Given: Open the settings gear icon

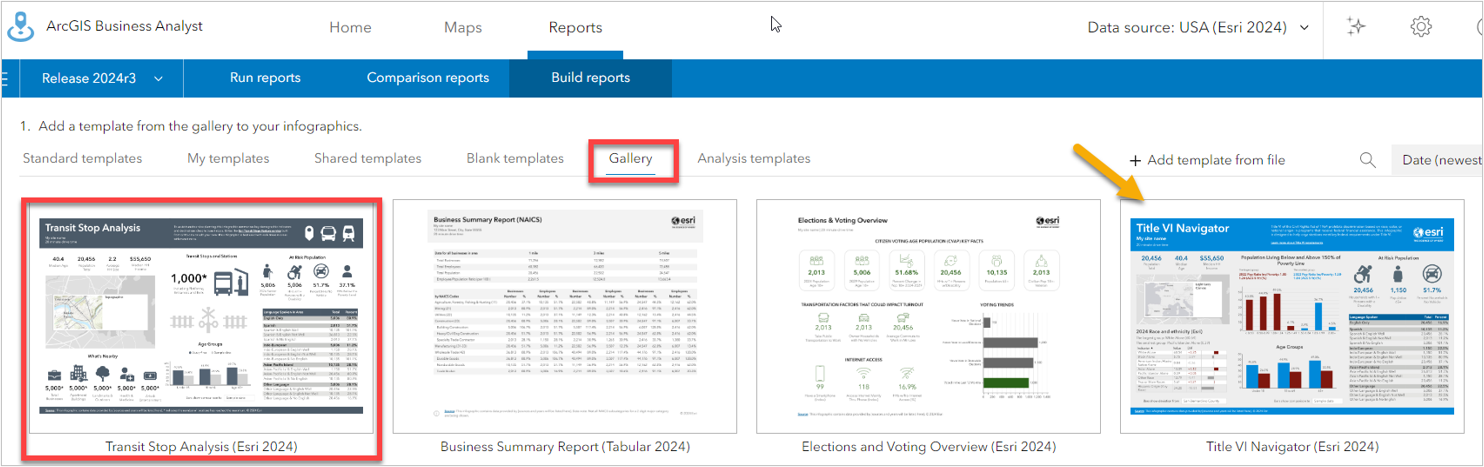Looking at the screenshot, I should [1420, 27].
